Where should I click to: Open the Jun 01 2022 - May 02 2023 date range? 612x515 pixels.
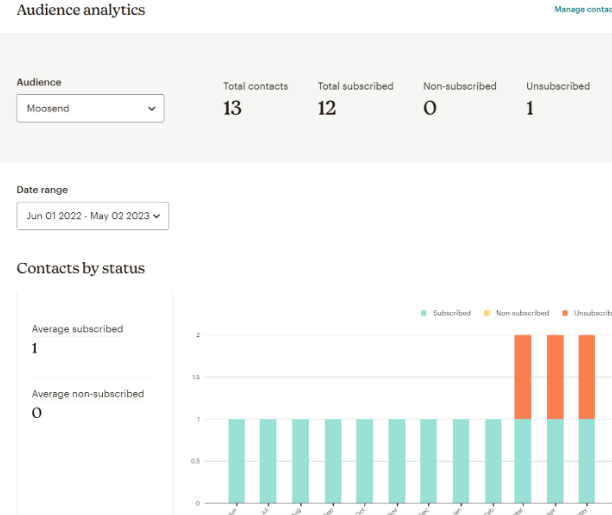click(92, 216)
